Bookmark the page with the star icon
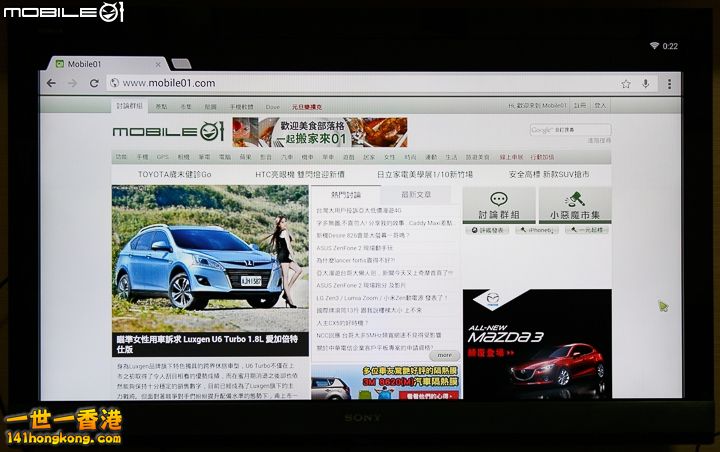720x452 pixels. tap(626, 84)
